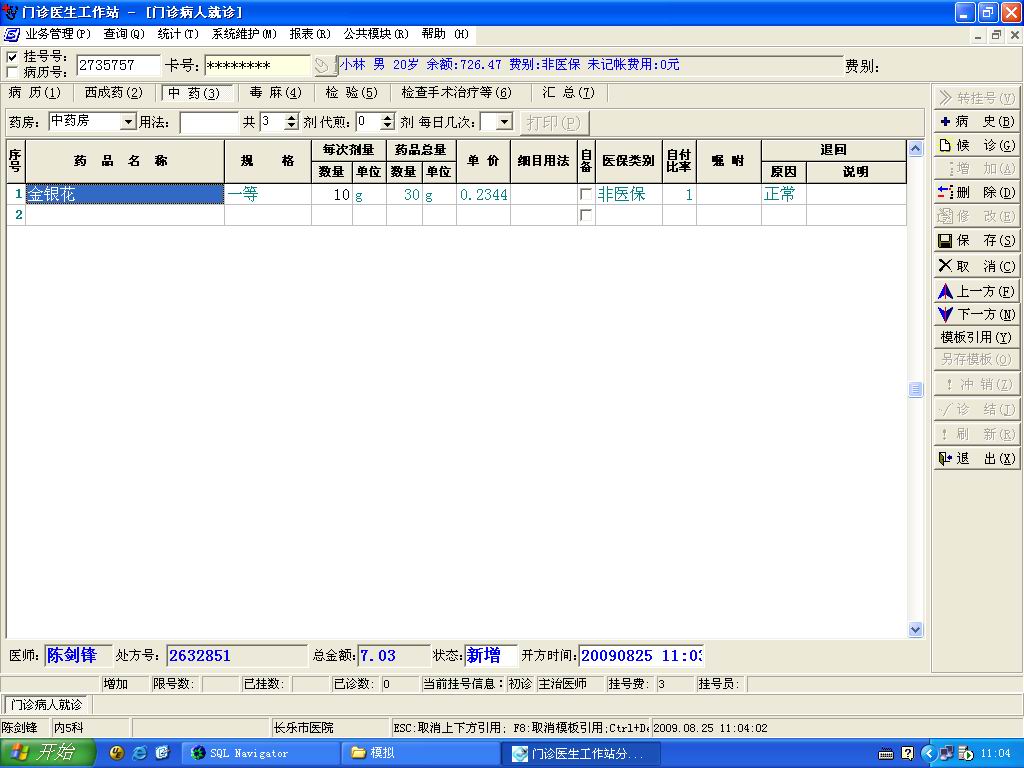Viewport: 1024px width, 768px height.
Task: Toggle the 挂号号 checkbox
Action: click(12, 57)
